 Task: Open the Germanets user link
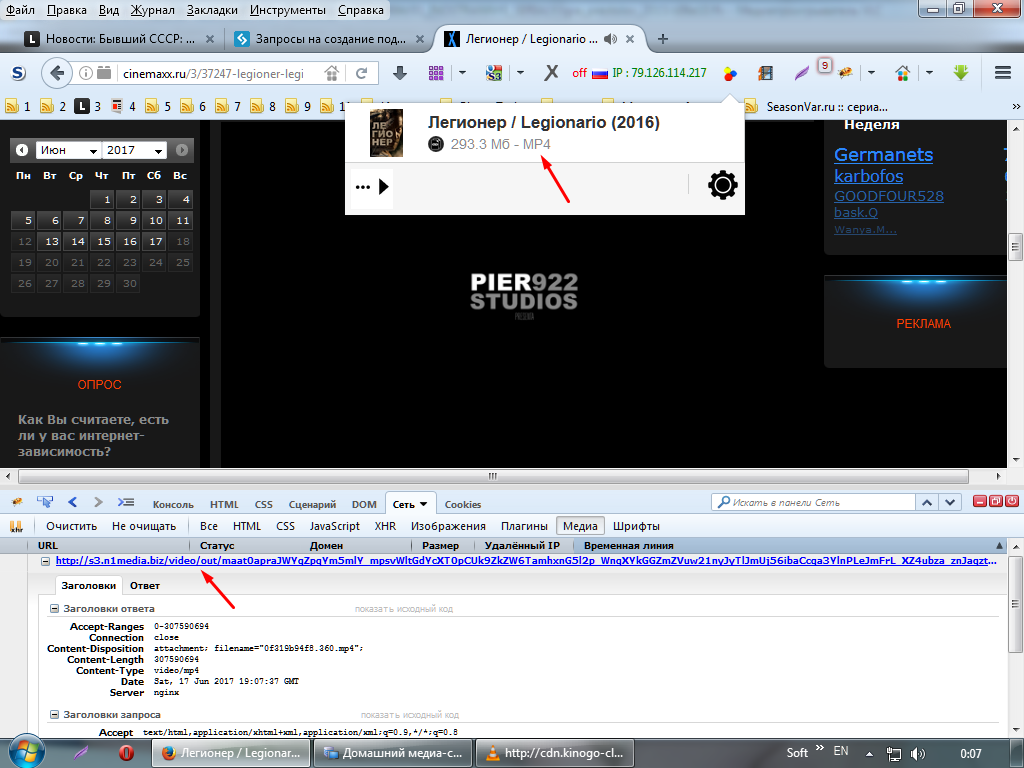point(883,155)
